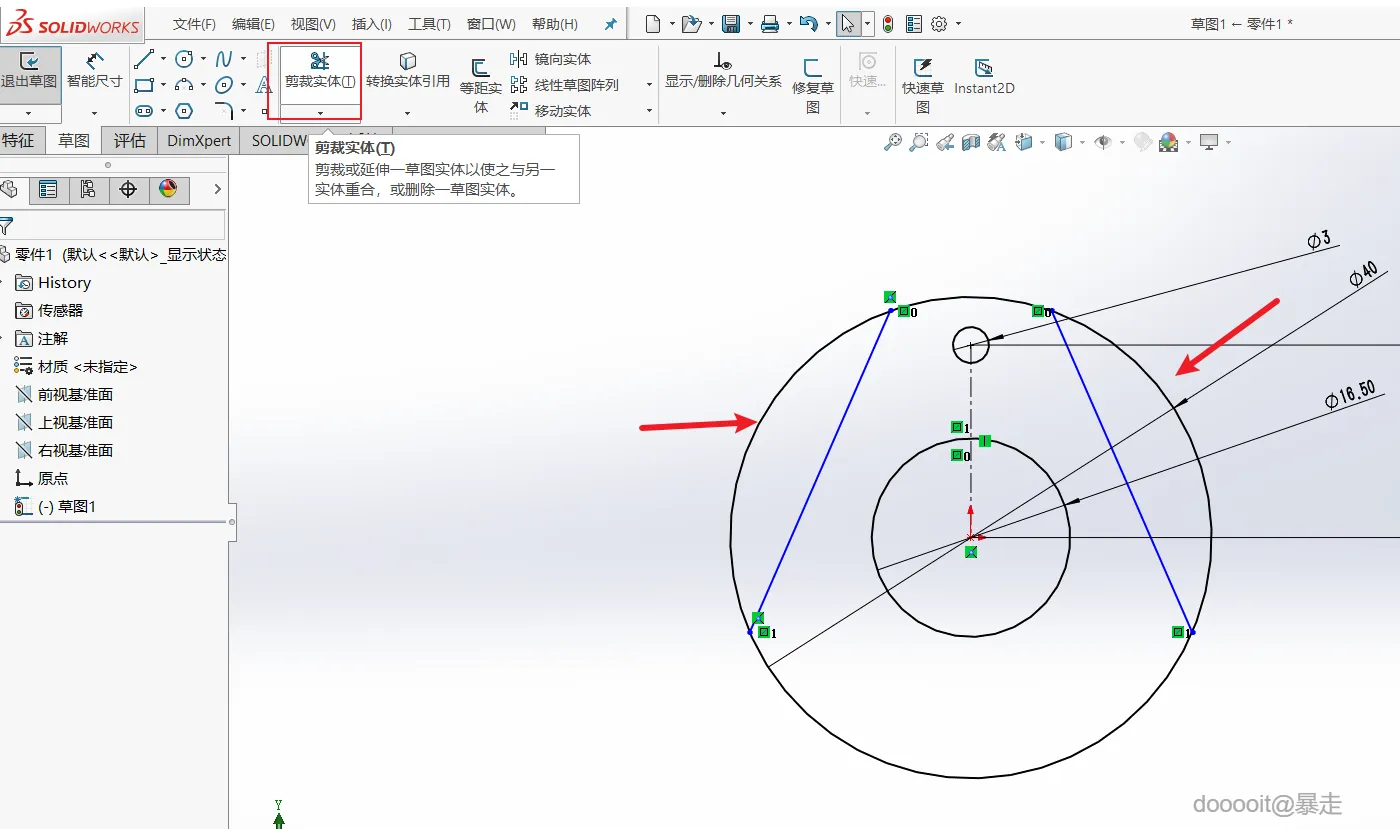Toggle the Instant2D button
The image size is (1400, 829).
pos(984,76)
